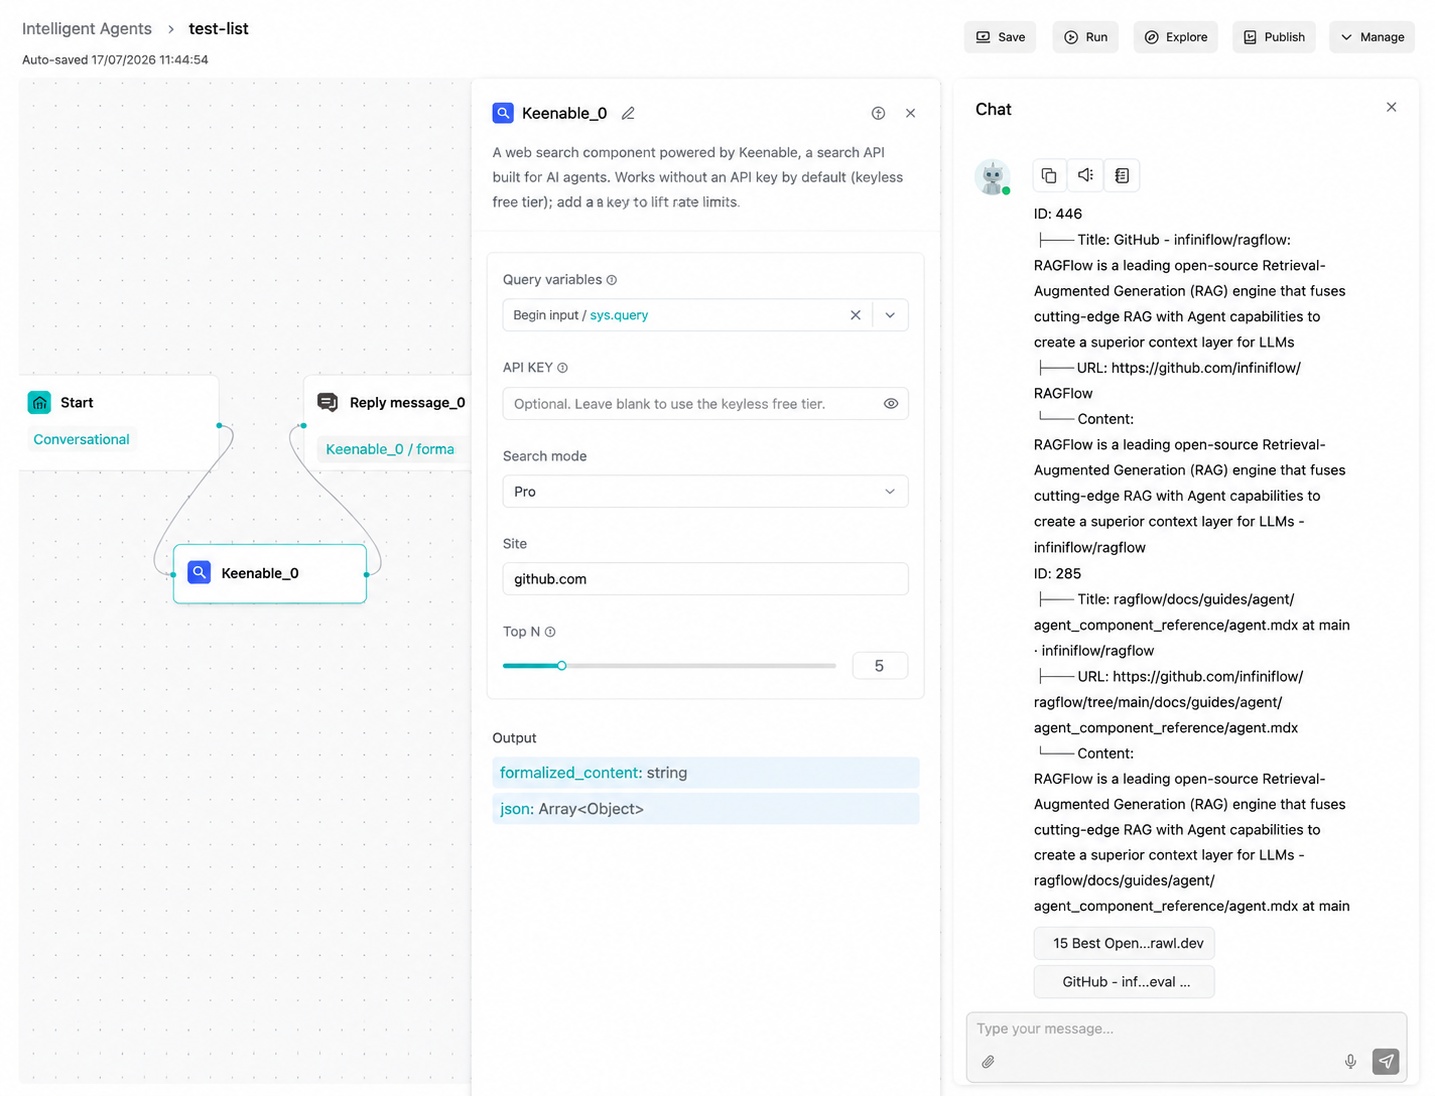Click the 'Type your message...' chat input
This screenshot has height=1096, width=1435.
pos(1186,1029)
